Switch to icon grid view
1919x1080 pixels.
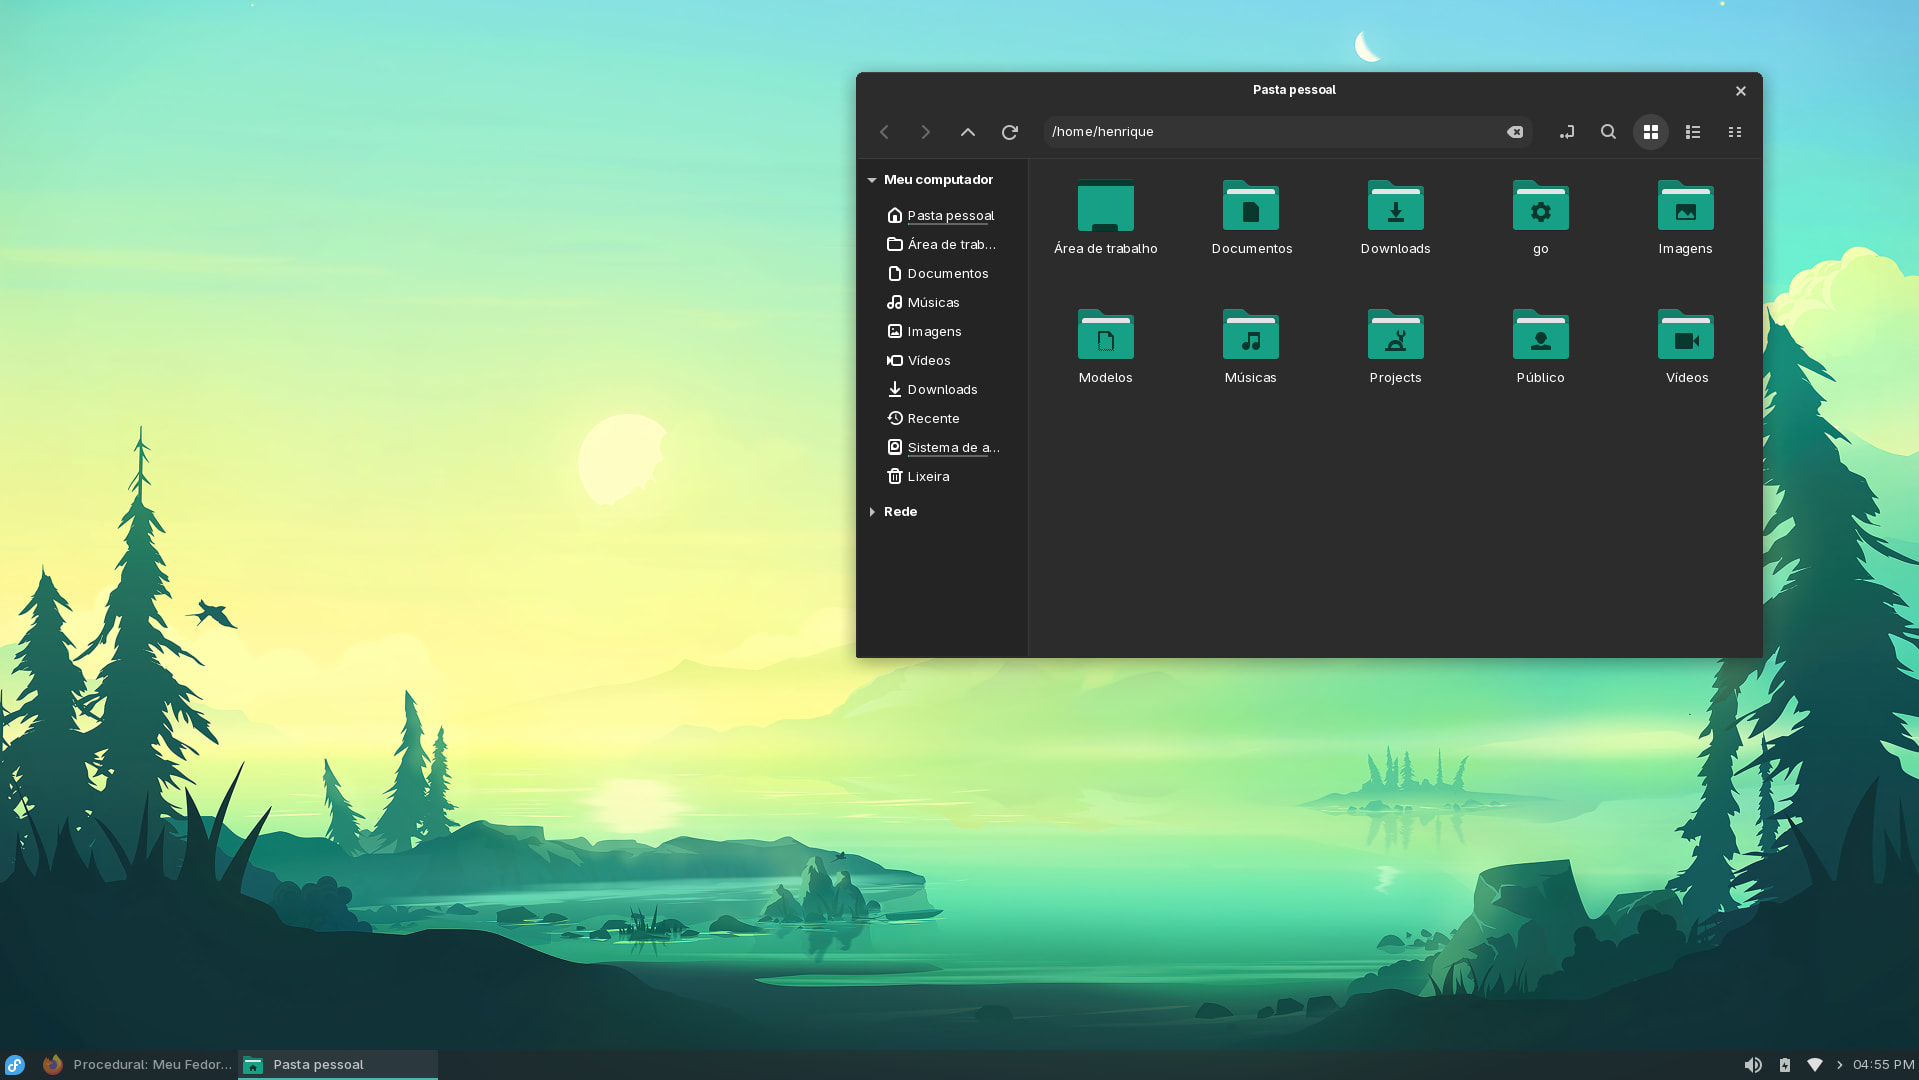1651,132
